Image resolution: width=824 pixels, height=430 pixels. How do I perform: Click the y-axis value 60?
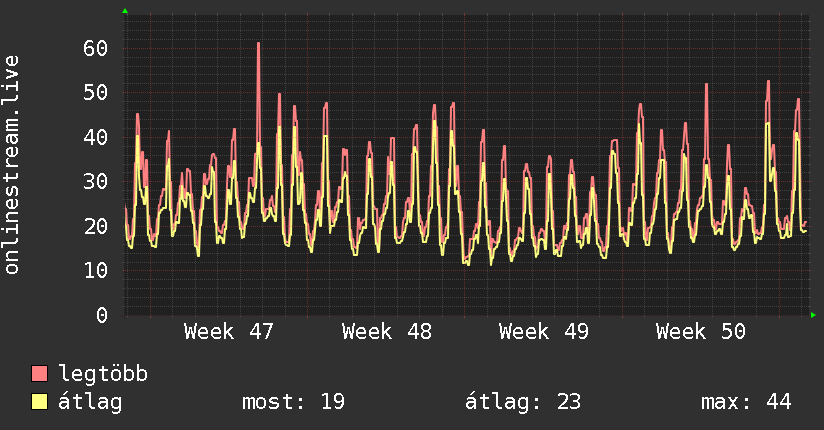95,48
